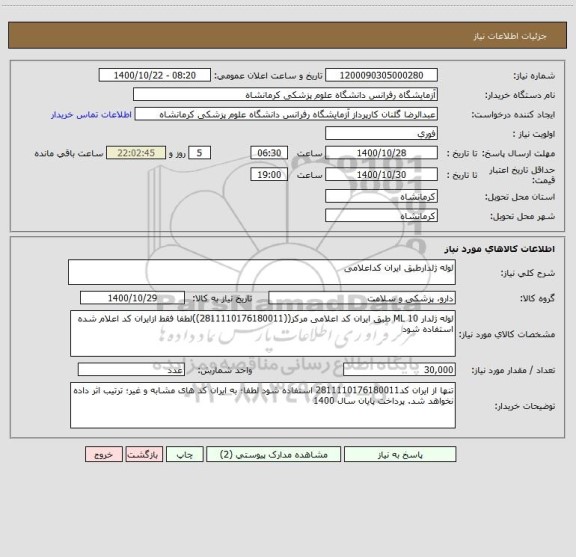Screen dimensions: 576x557
Task: Click the مهلت ارسال پاسخ label
Action: coord(518,154)
